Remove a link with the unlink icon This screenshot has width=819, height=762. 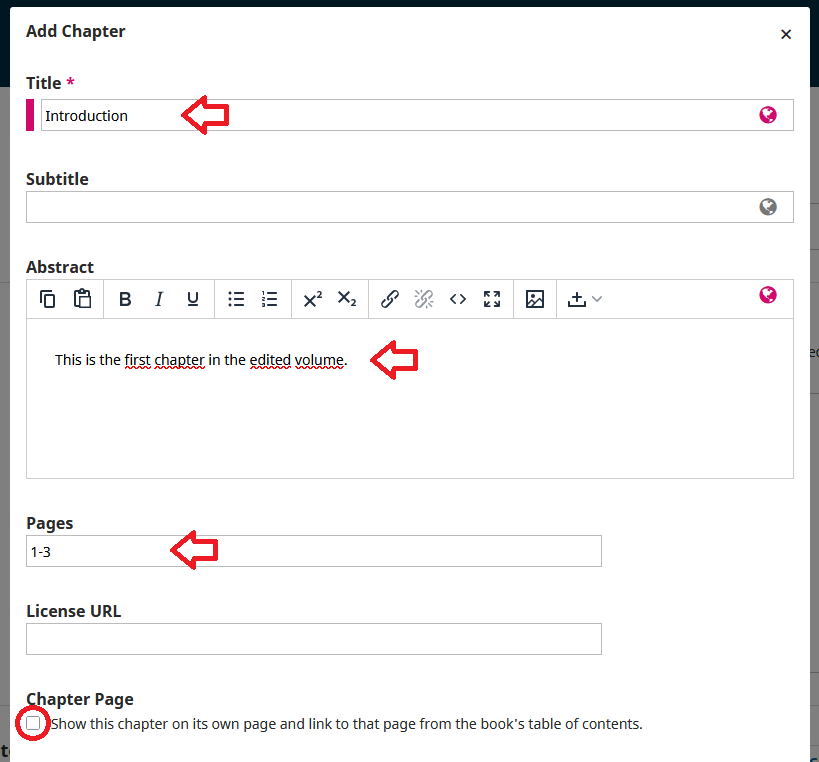(x=423, y=298)
